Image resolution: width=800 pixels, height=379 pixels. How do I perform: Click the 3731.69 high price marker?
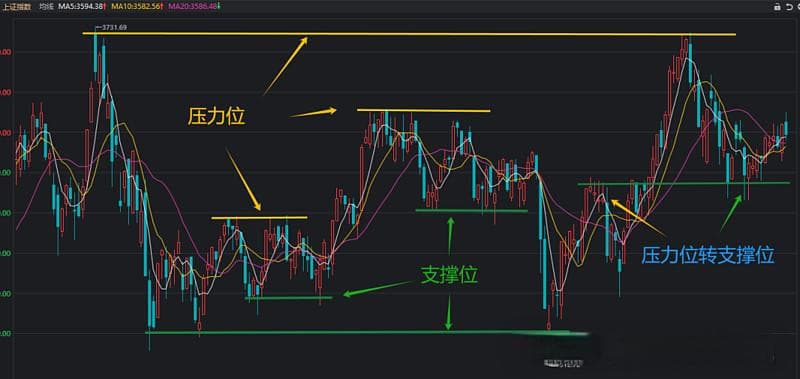[114, 28]
